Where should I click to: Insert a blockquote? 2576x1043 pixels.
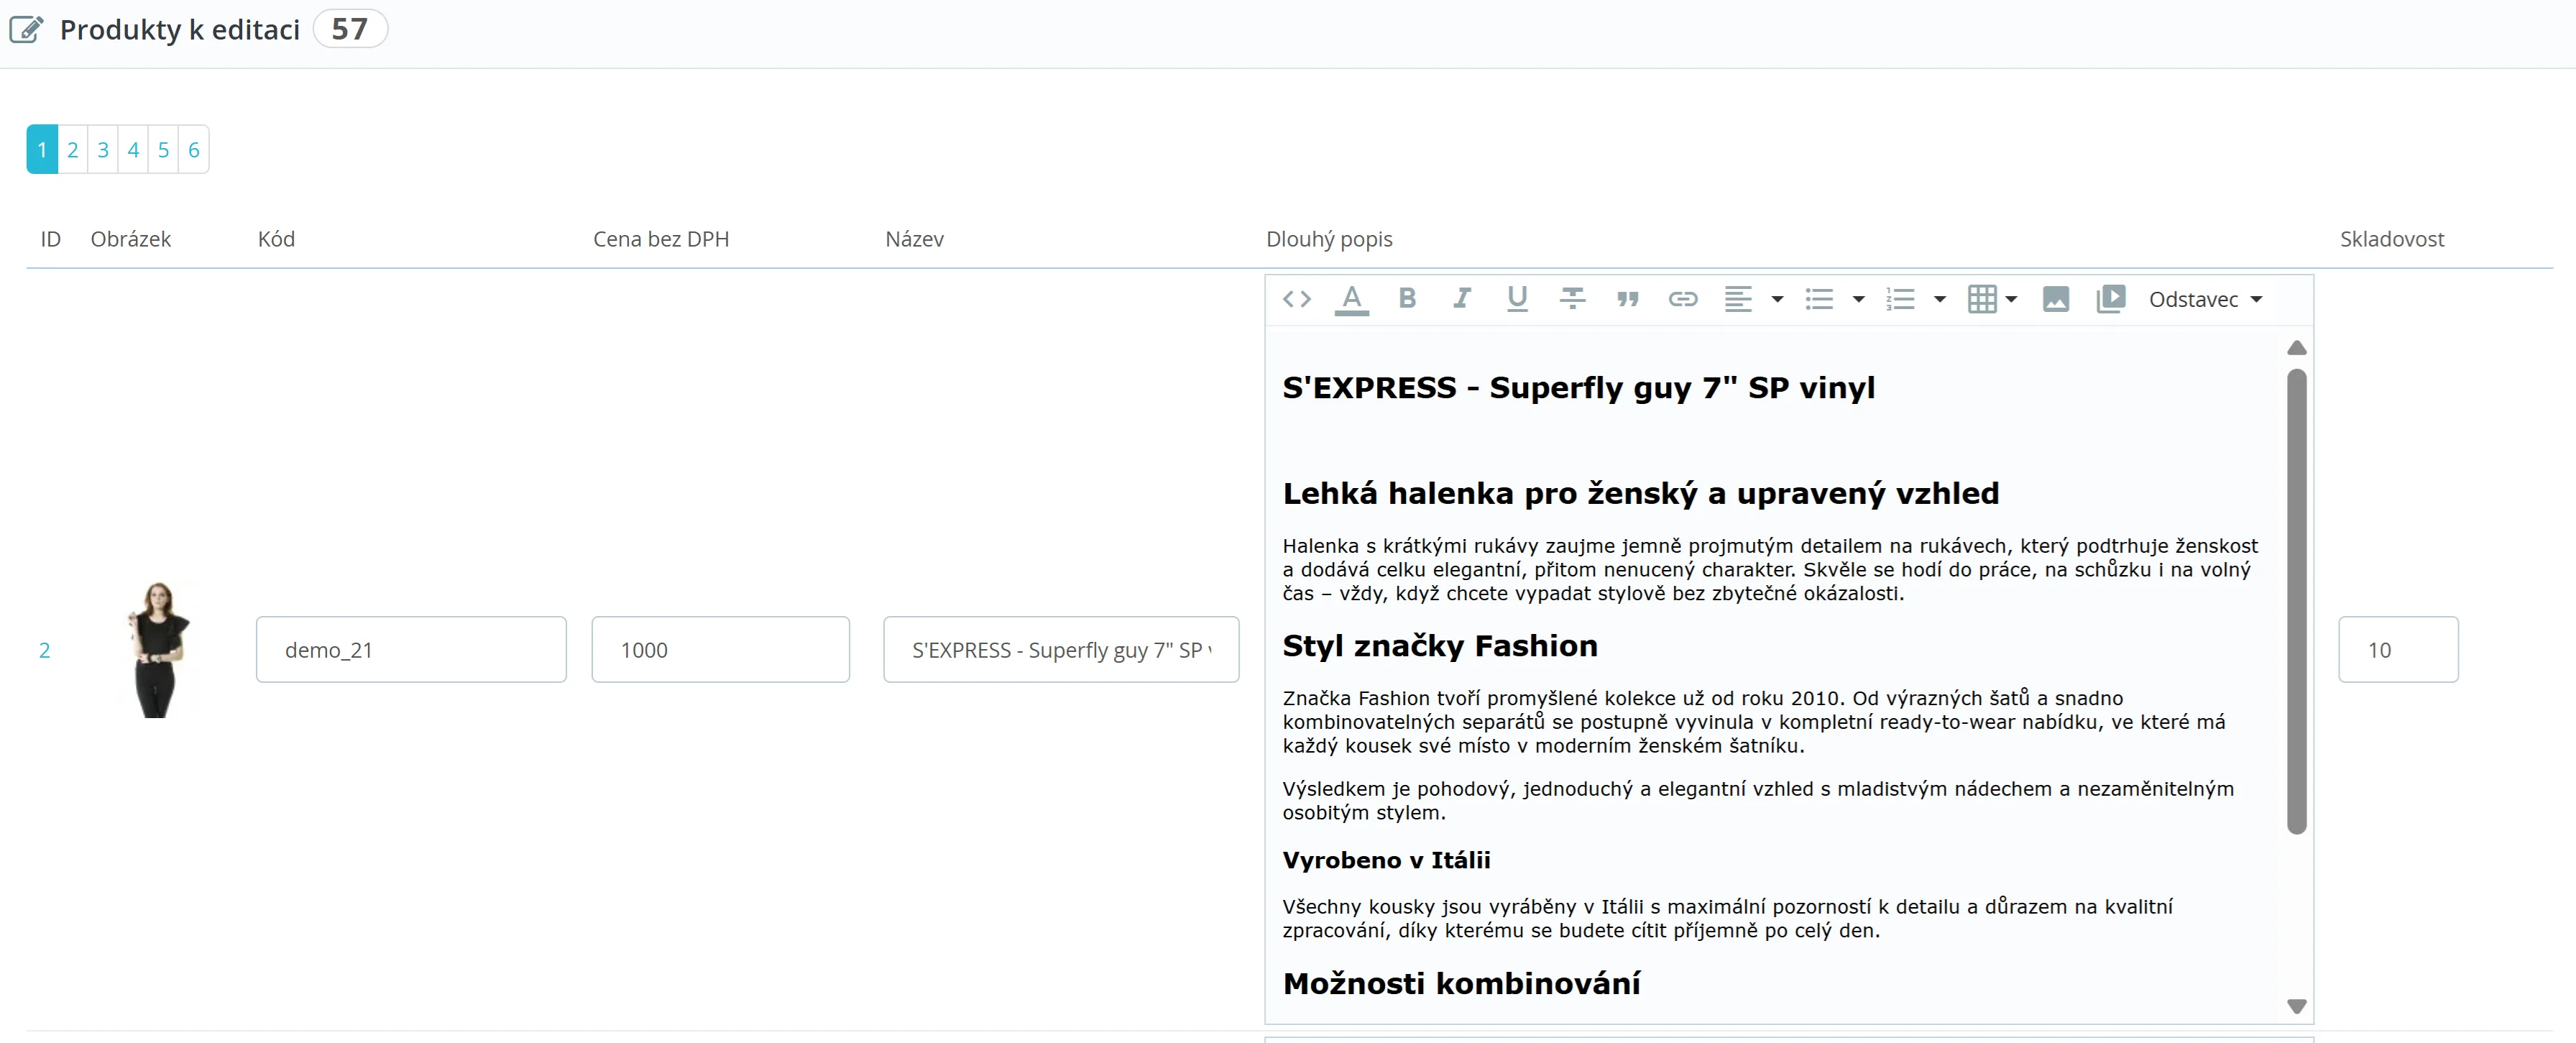[1627, 299]
